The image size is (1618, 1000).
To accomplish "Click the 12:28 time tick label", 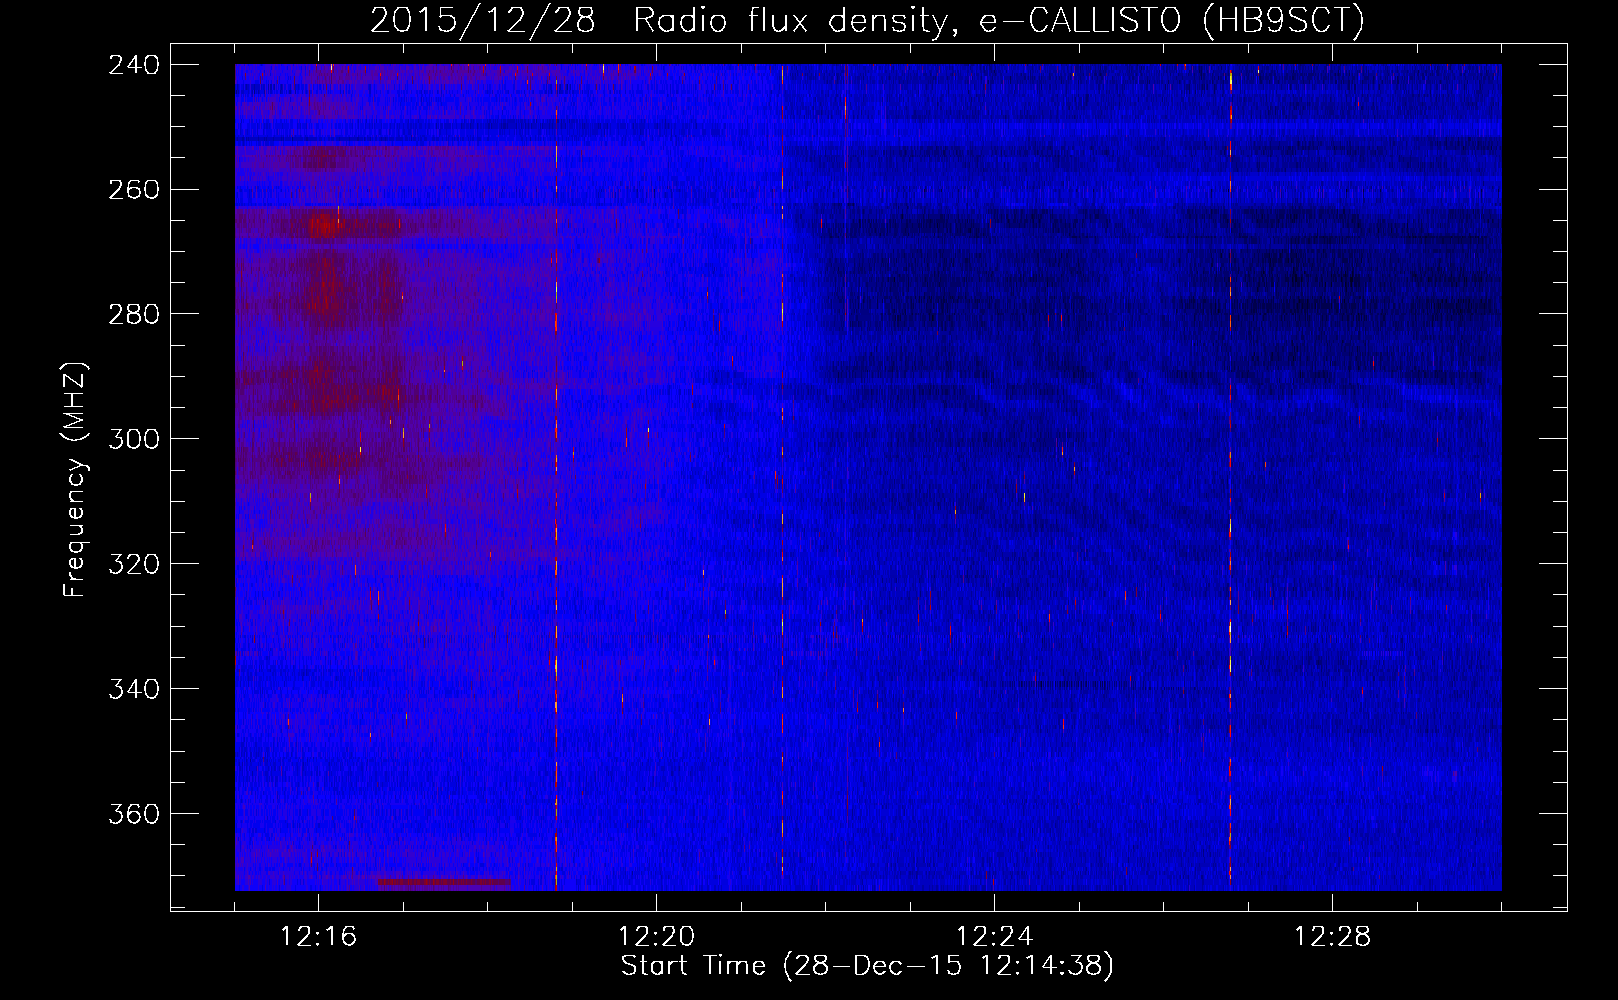I will 1332,937.
